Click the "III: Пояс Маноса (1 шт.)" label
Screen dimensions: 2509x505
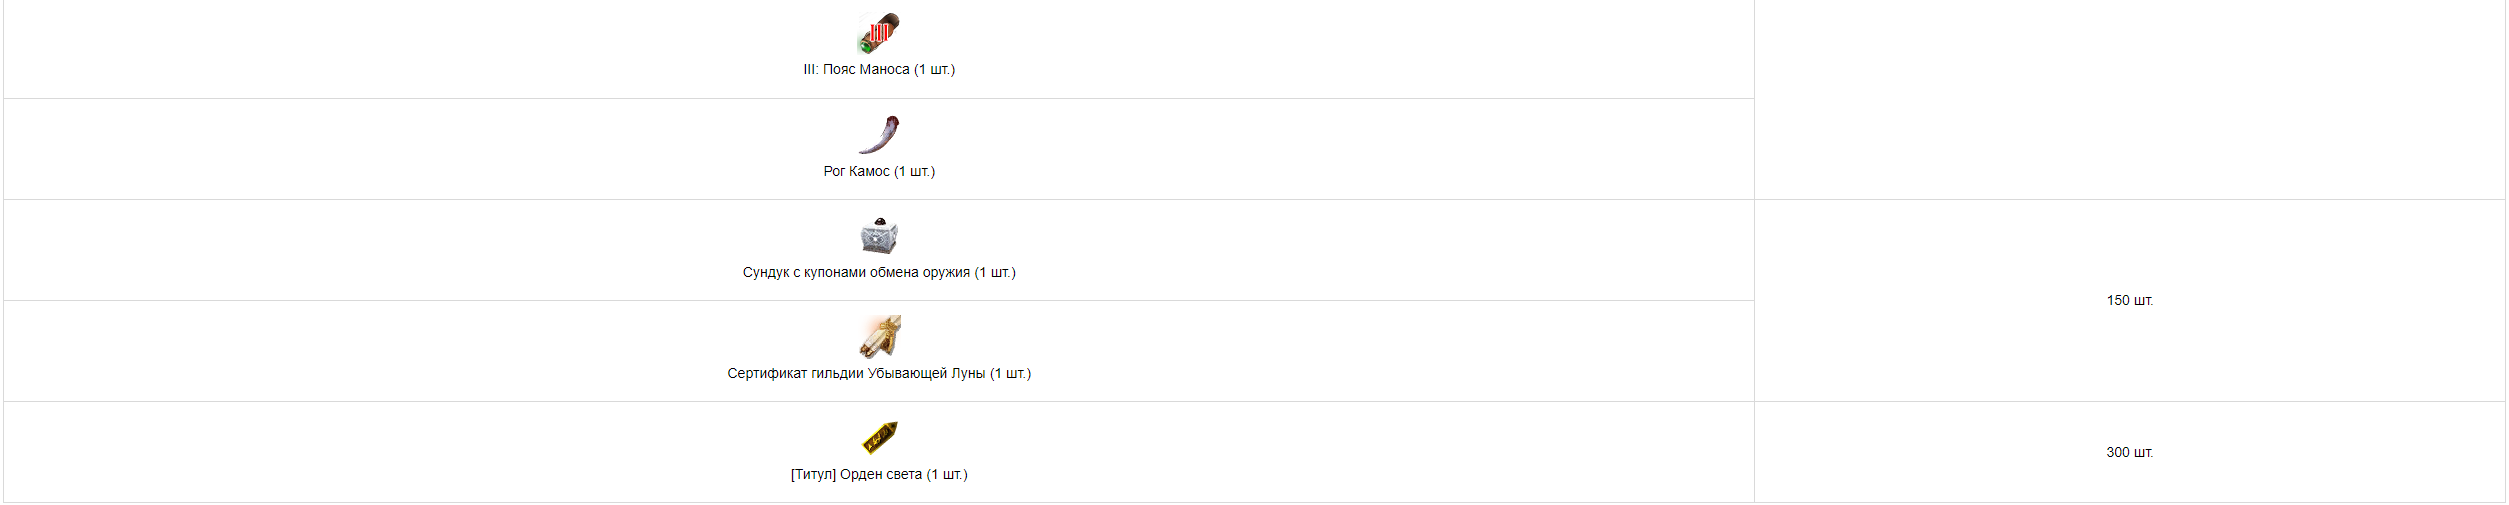point(879,70)
